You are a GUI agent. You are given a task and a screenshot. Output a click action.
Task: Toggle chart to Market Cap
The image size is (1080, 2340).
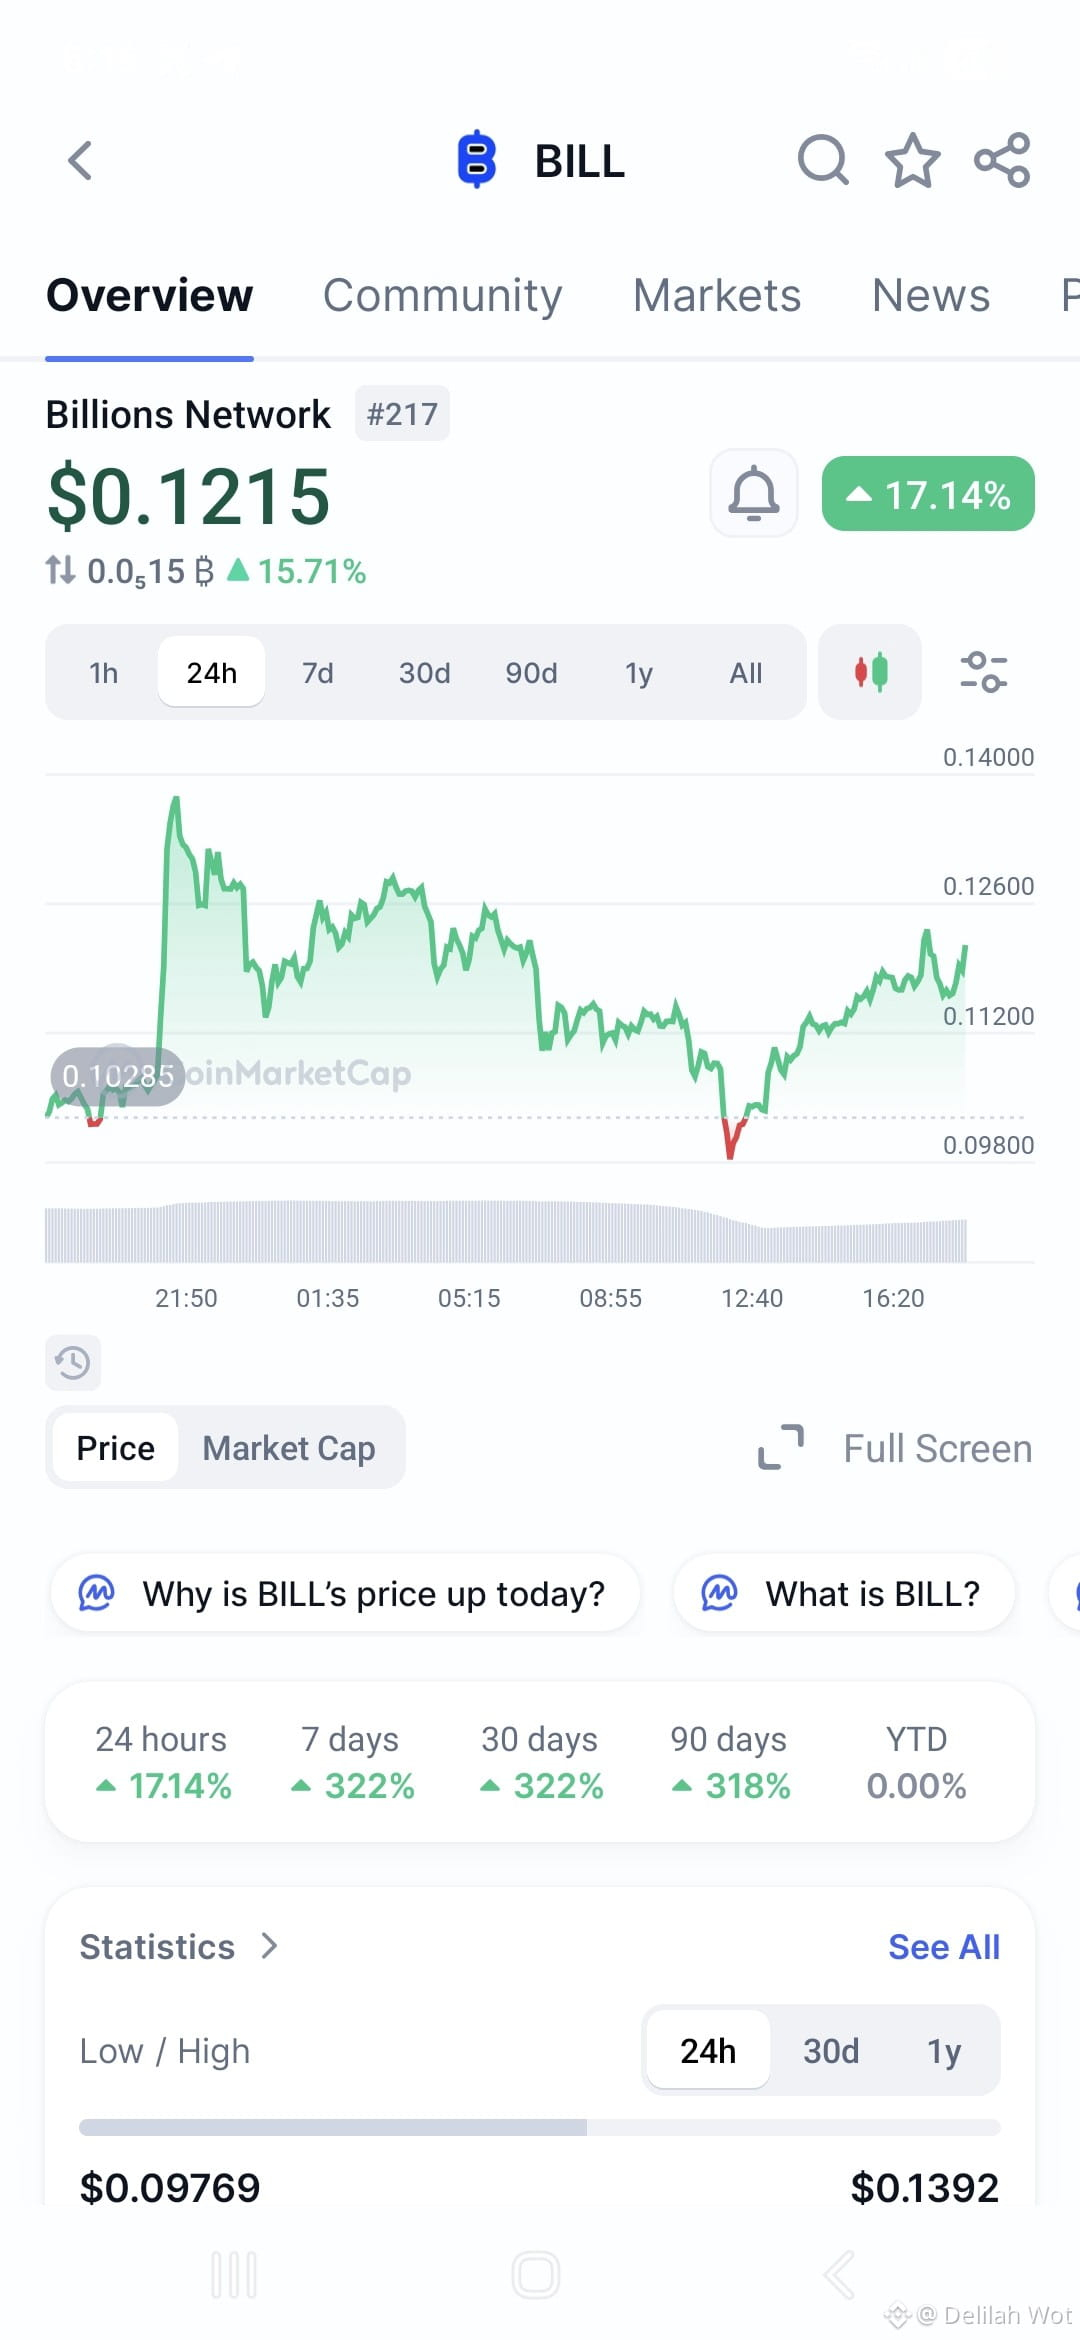click(289, 1448)
